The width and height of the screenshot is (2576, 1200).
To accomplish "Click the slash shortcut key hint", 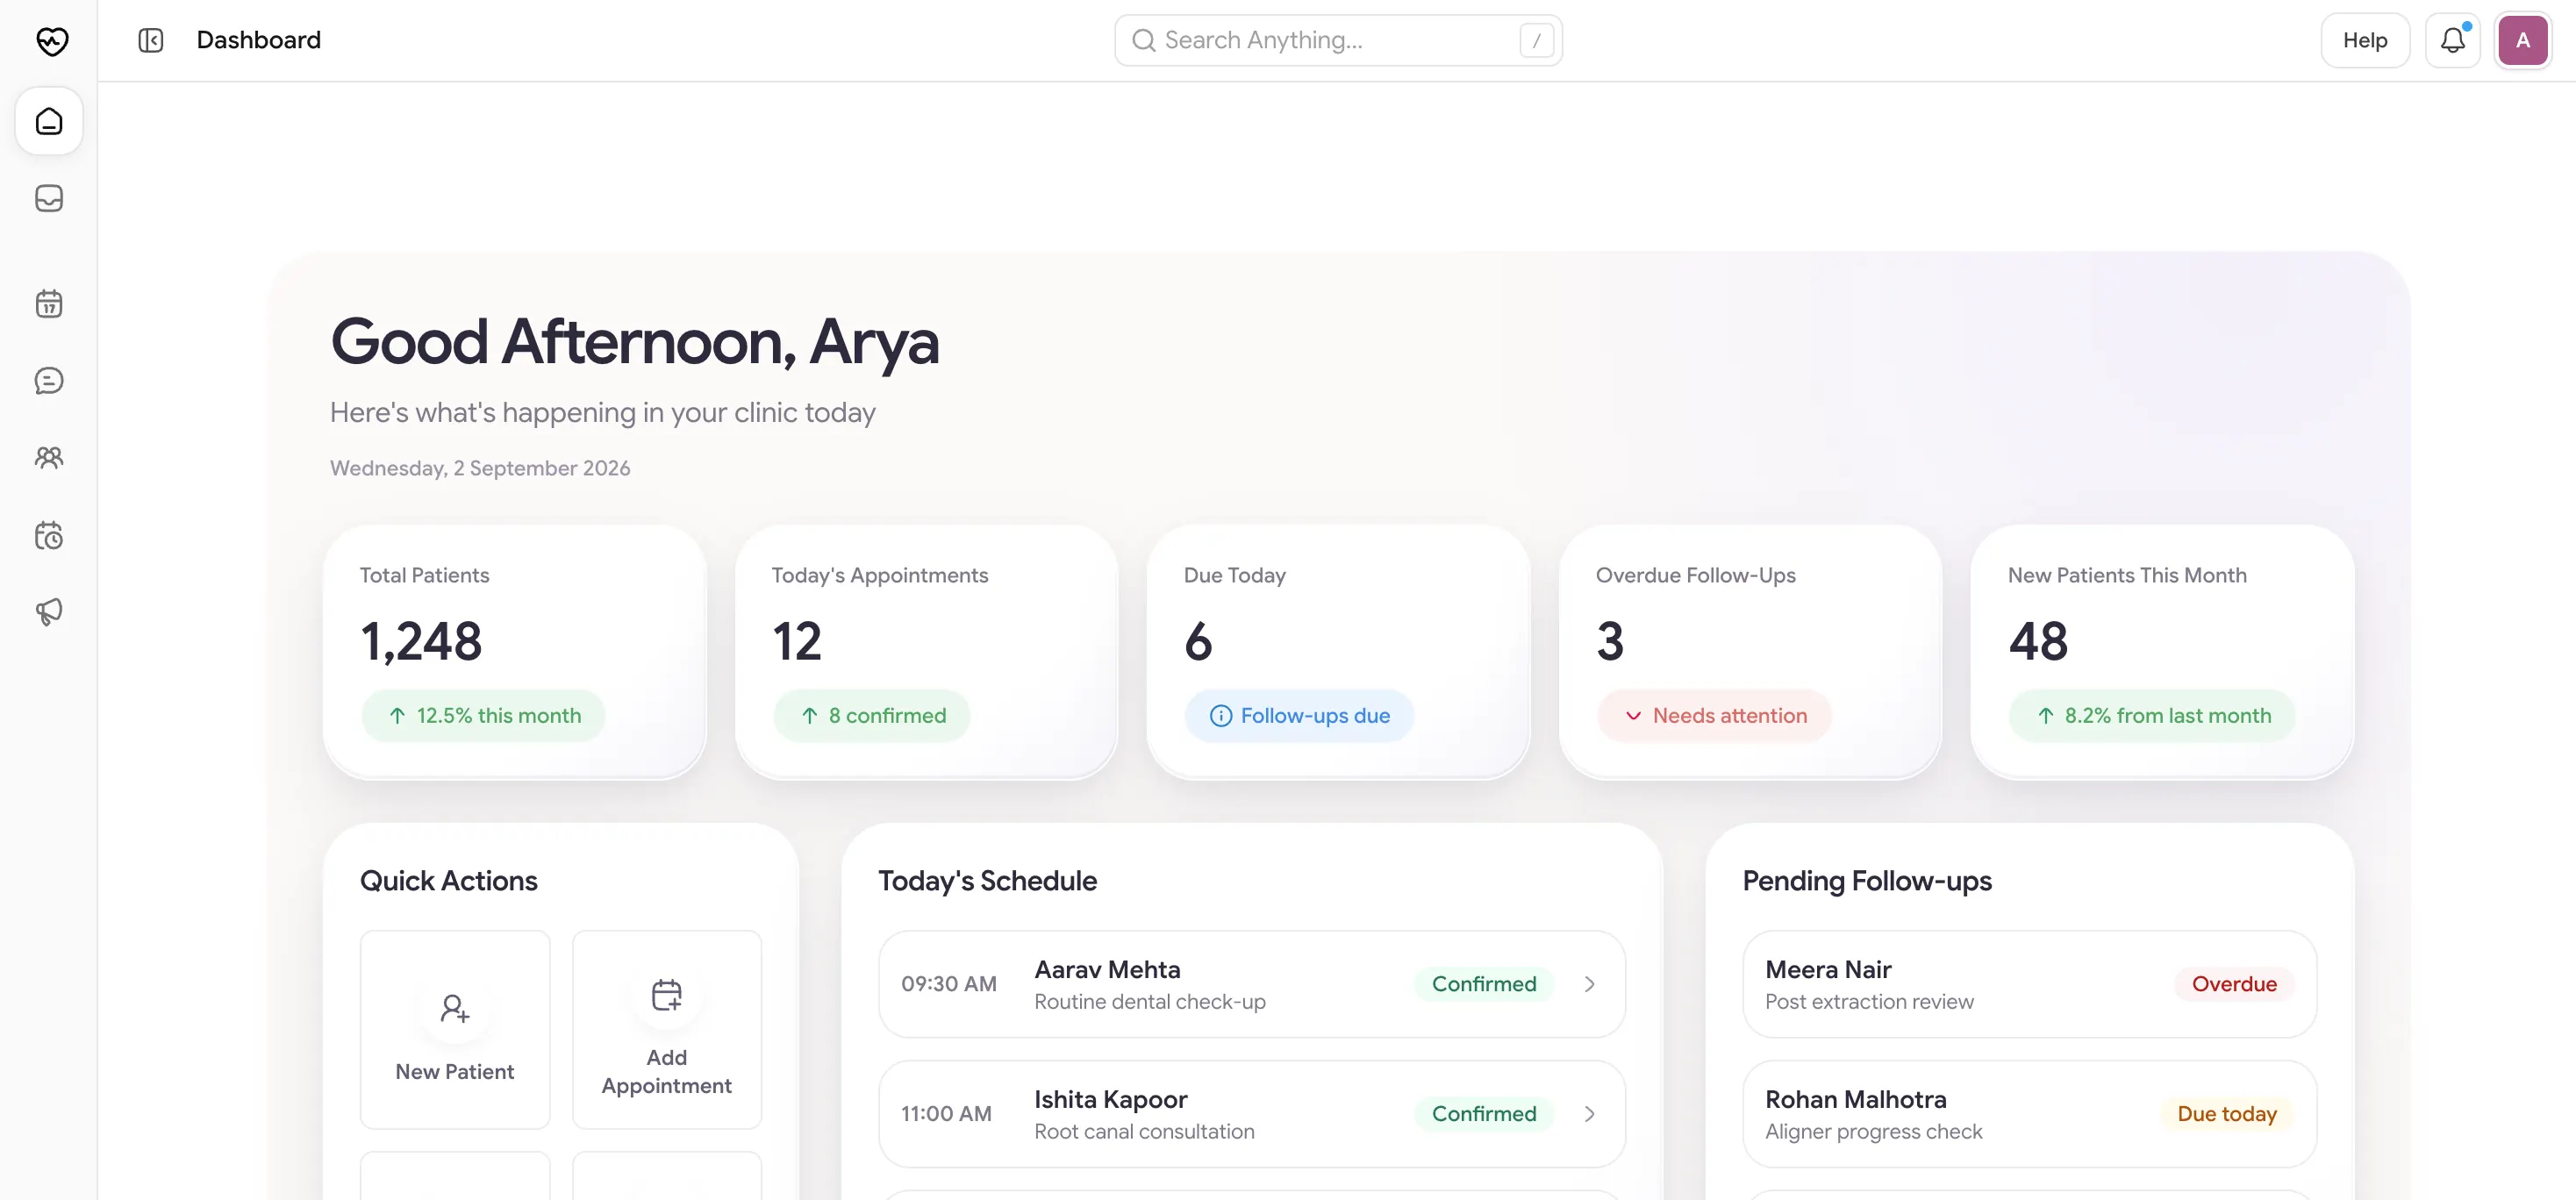I will coord(1536,41).
